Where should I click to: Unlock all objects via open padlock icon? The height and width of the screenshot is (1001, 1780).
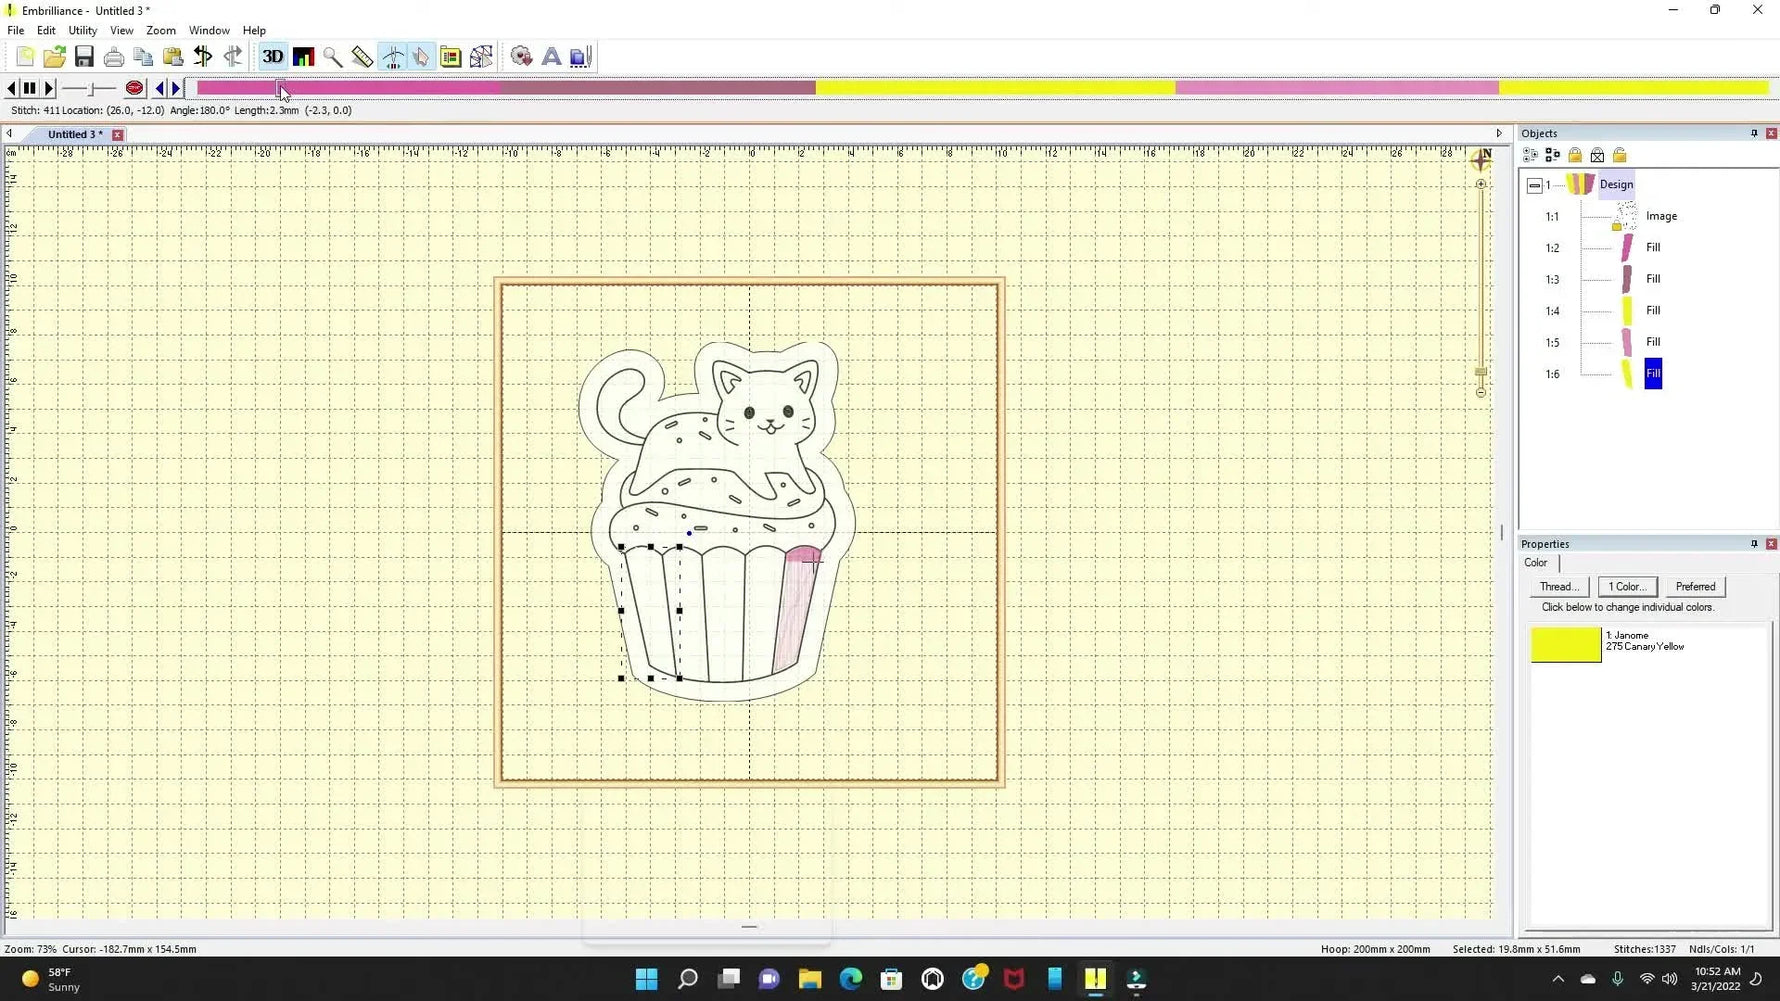coord(1620,155)
